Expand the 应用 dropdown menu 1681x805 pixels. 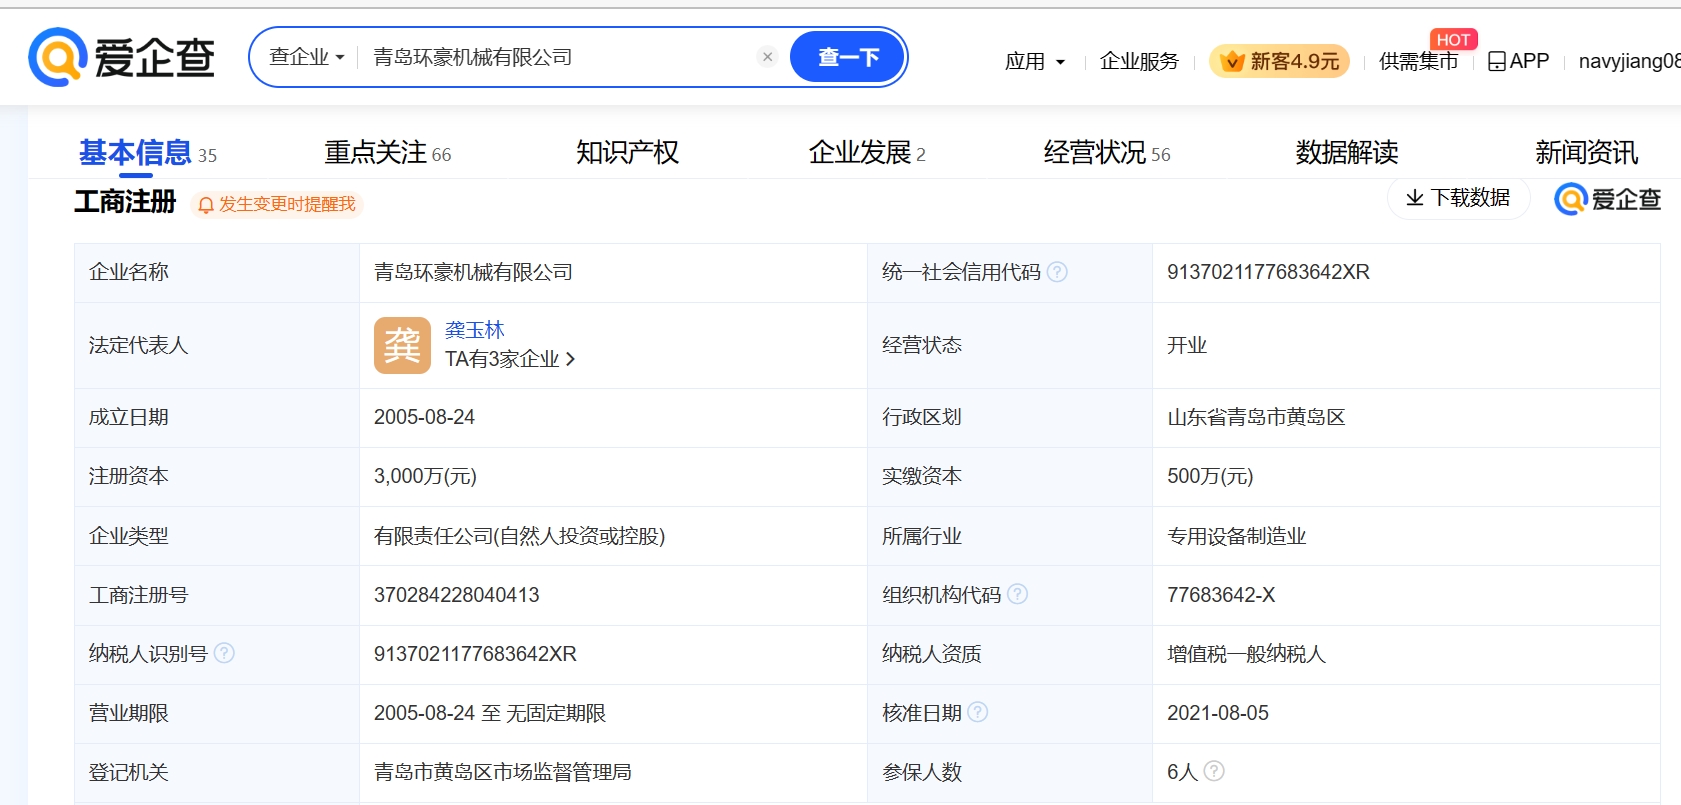(1035, 61)
